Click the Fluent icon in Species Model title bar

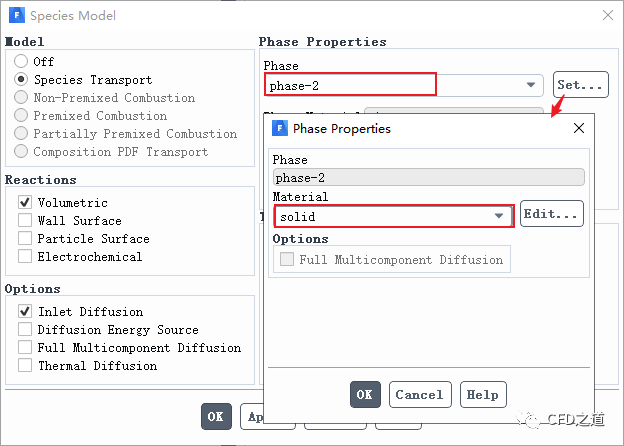(x=15, y=15)
